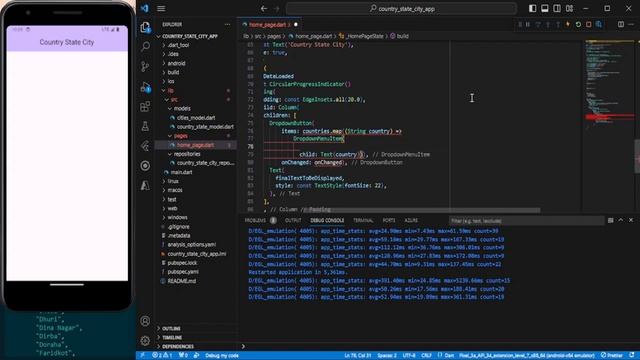
Task: Expand the OUTLINE section
Action: pos(171,329)
